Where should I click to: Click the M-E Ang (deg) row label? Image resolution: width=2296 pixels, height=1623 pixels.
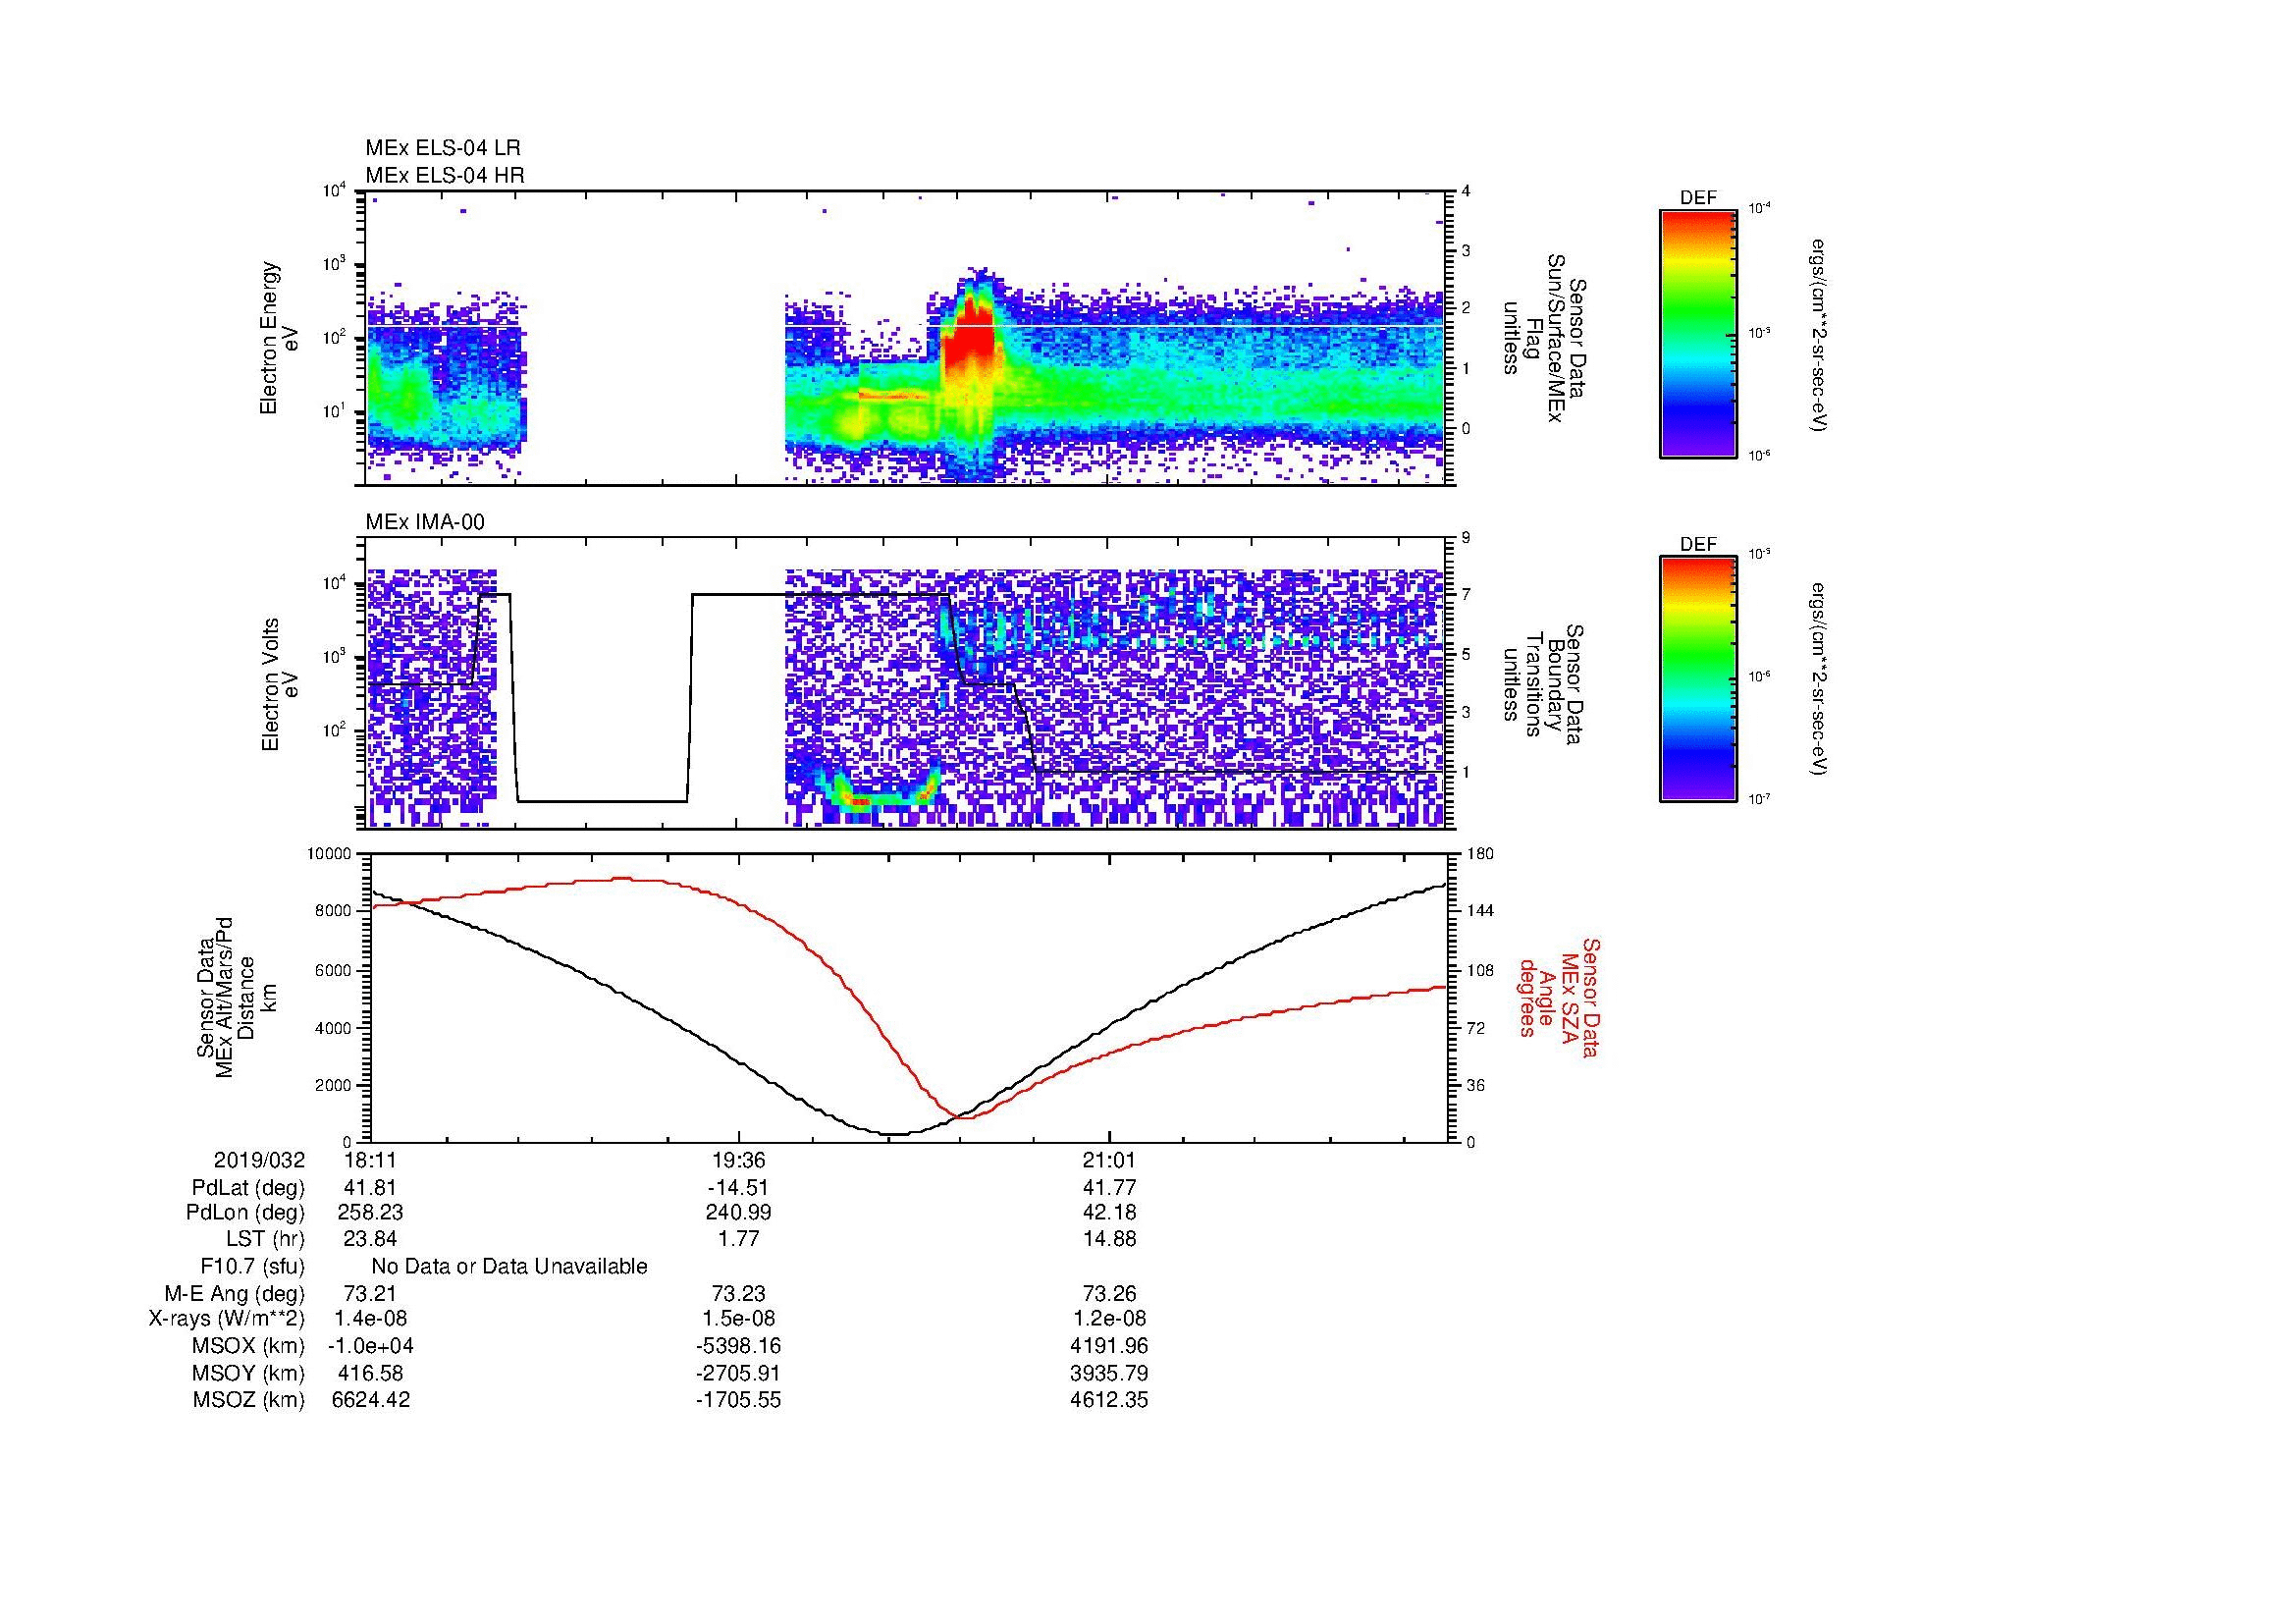click(235, 1294)
